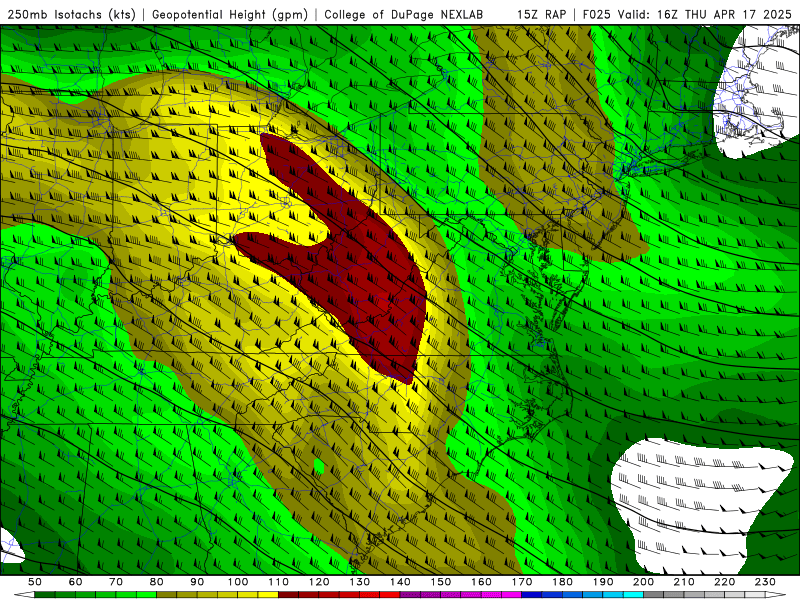Click the '130' color scale label

pos(359,582)
